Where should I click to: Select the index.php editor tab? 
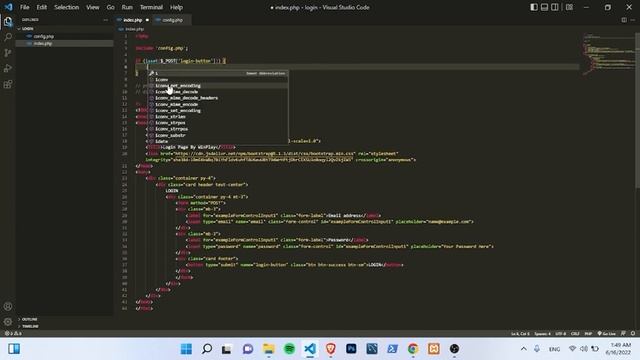133,20
